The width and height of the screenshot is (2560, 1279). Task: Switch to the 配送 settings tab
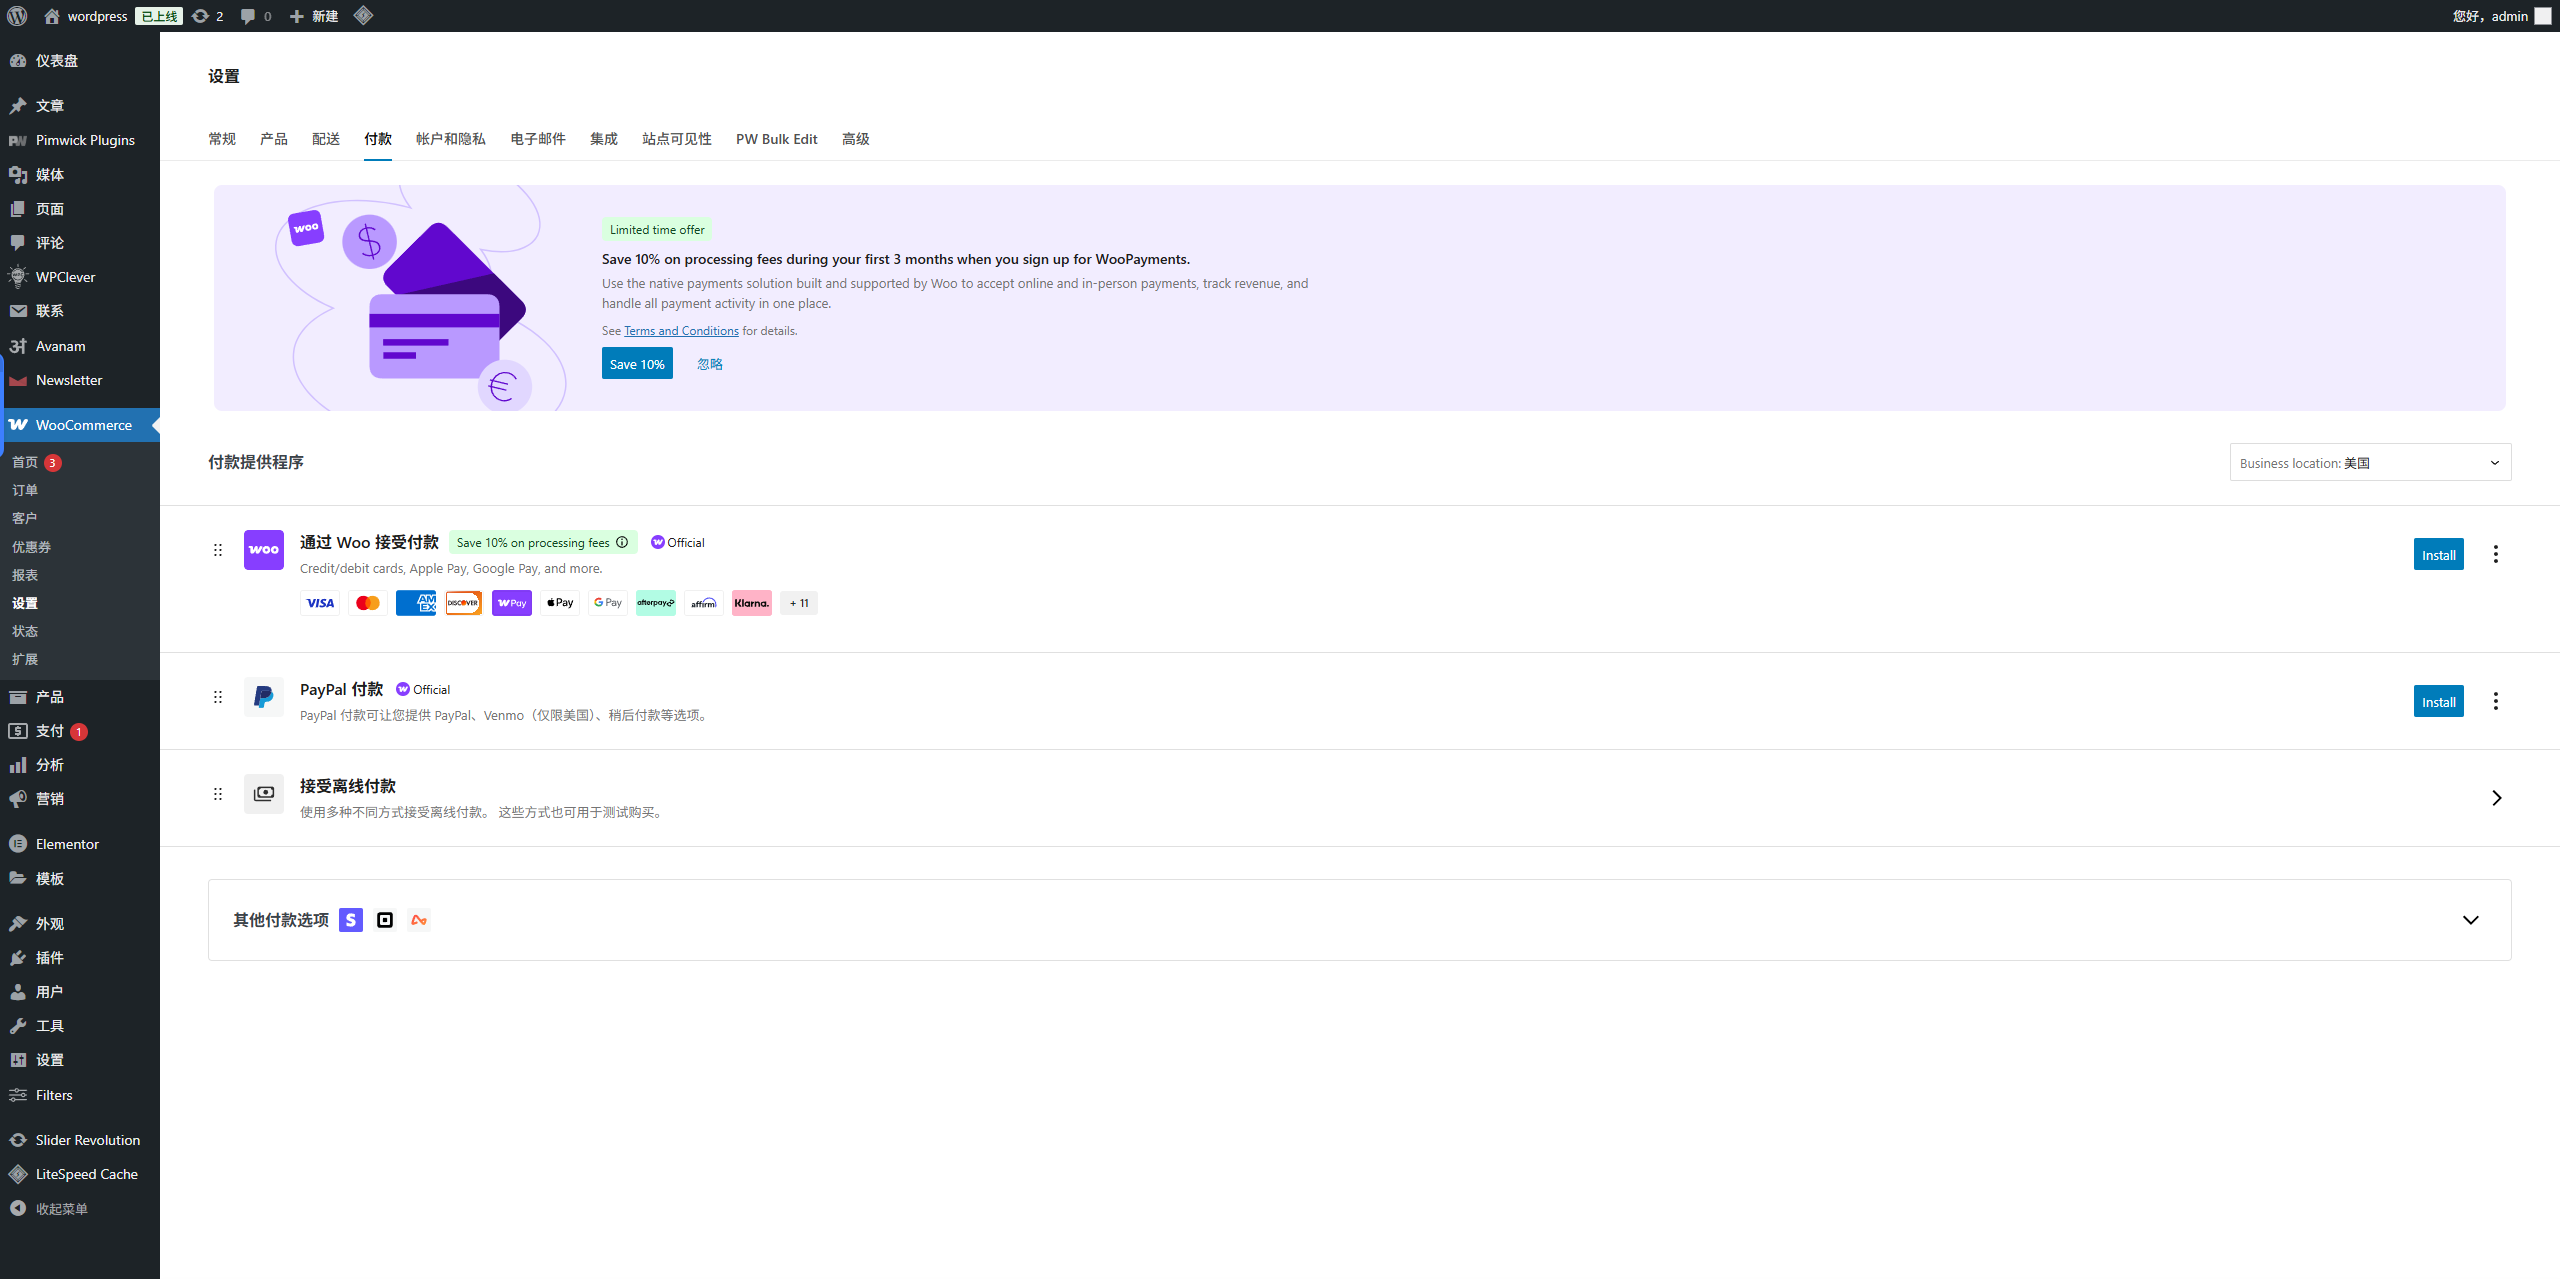point(326,139)
